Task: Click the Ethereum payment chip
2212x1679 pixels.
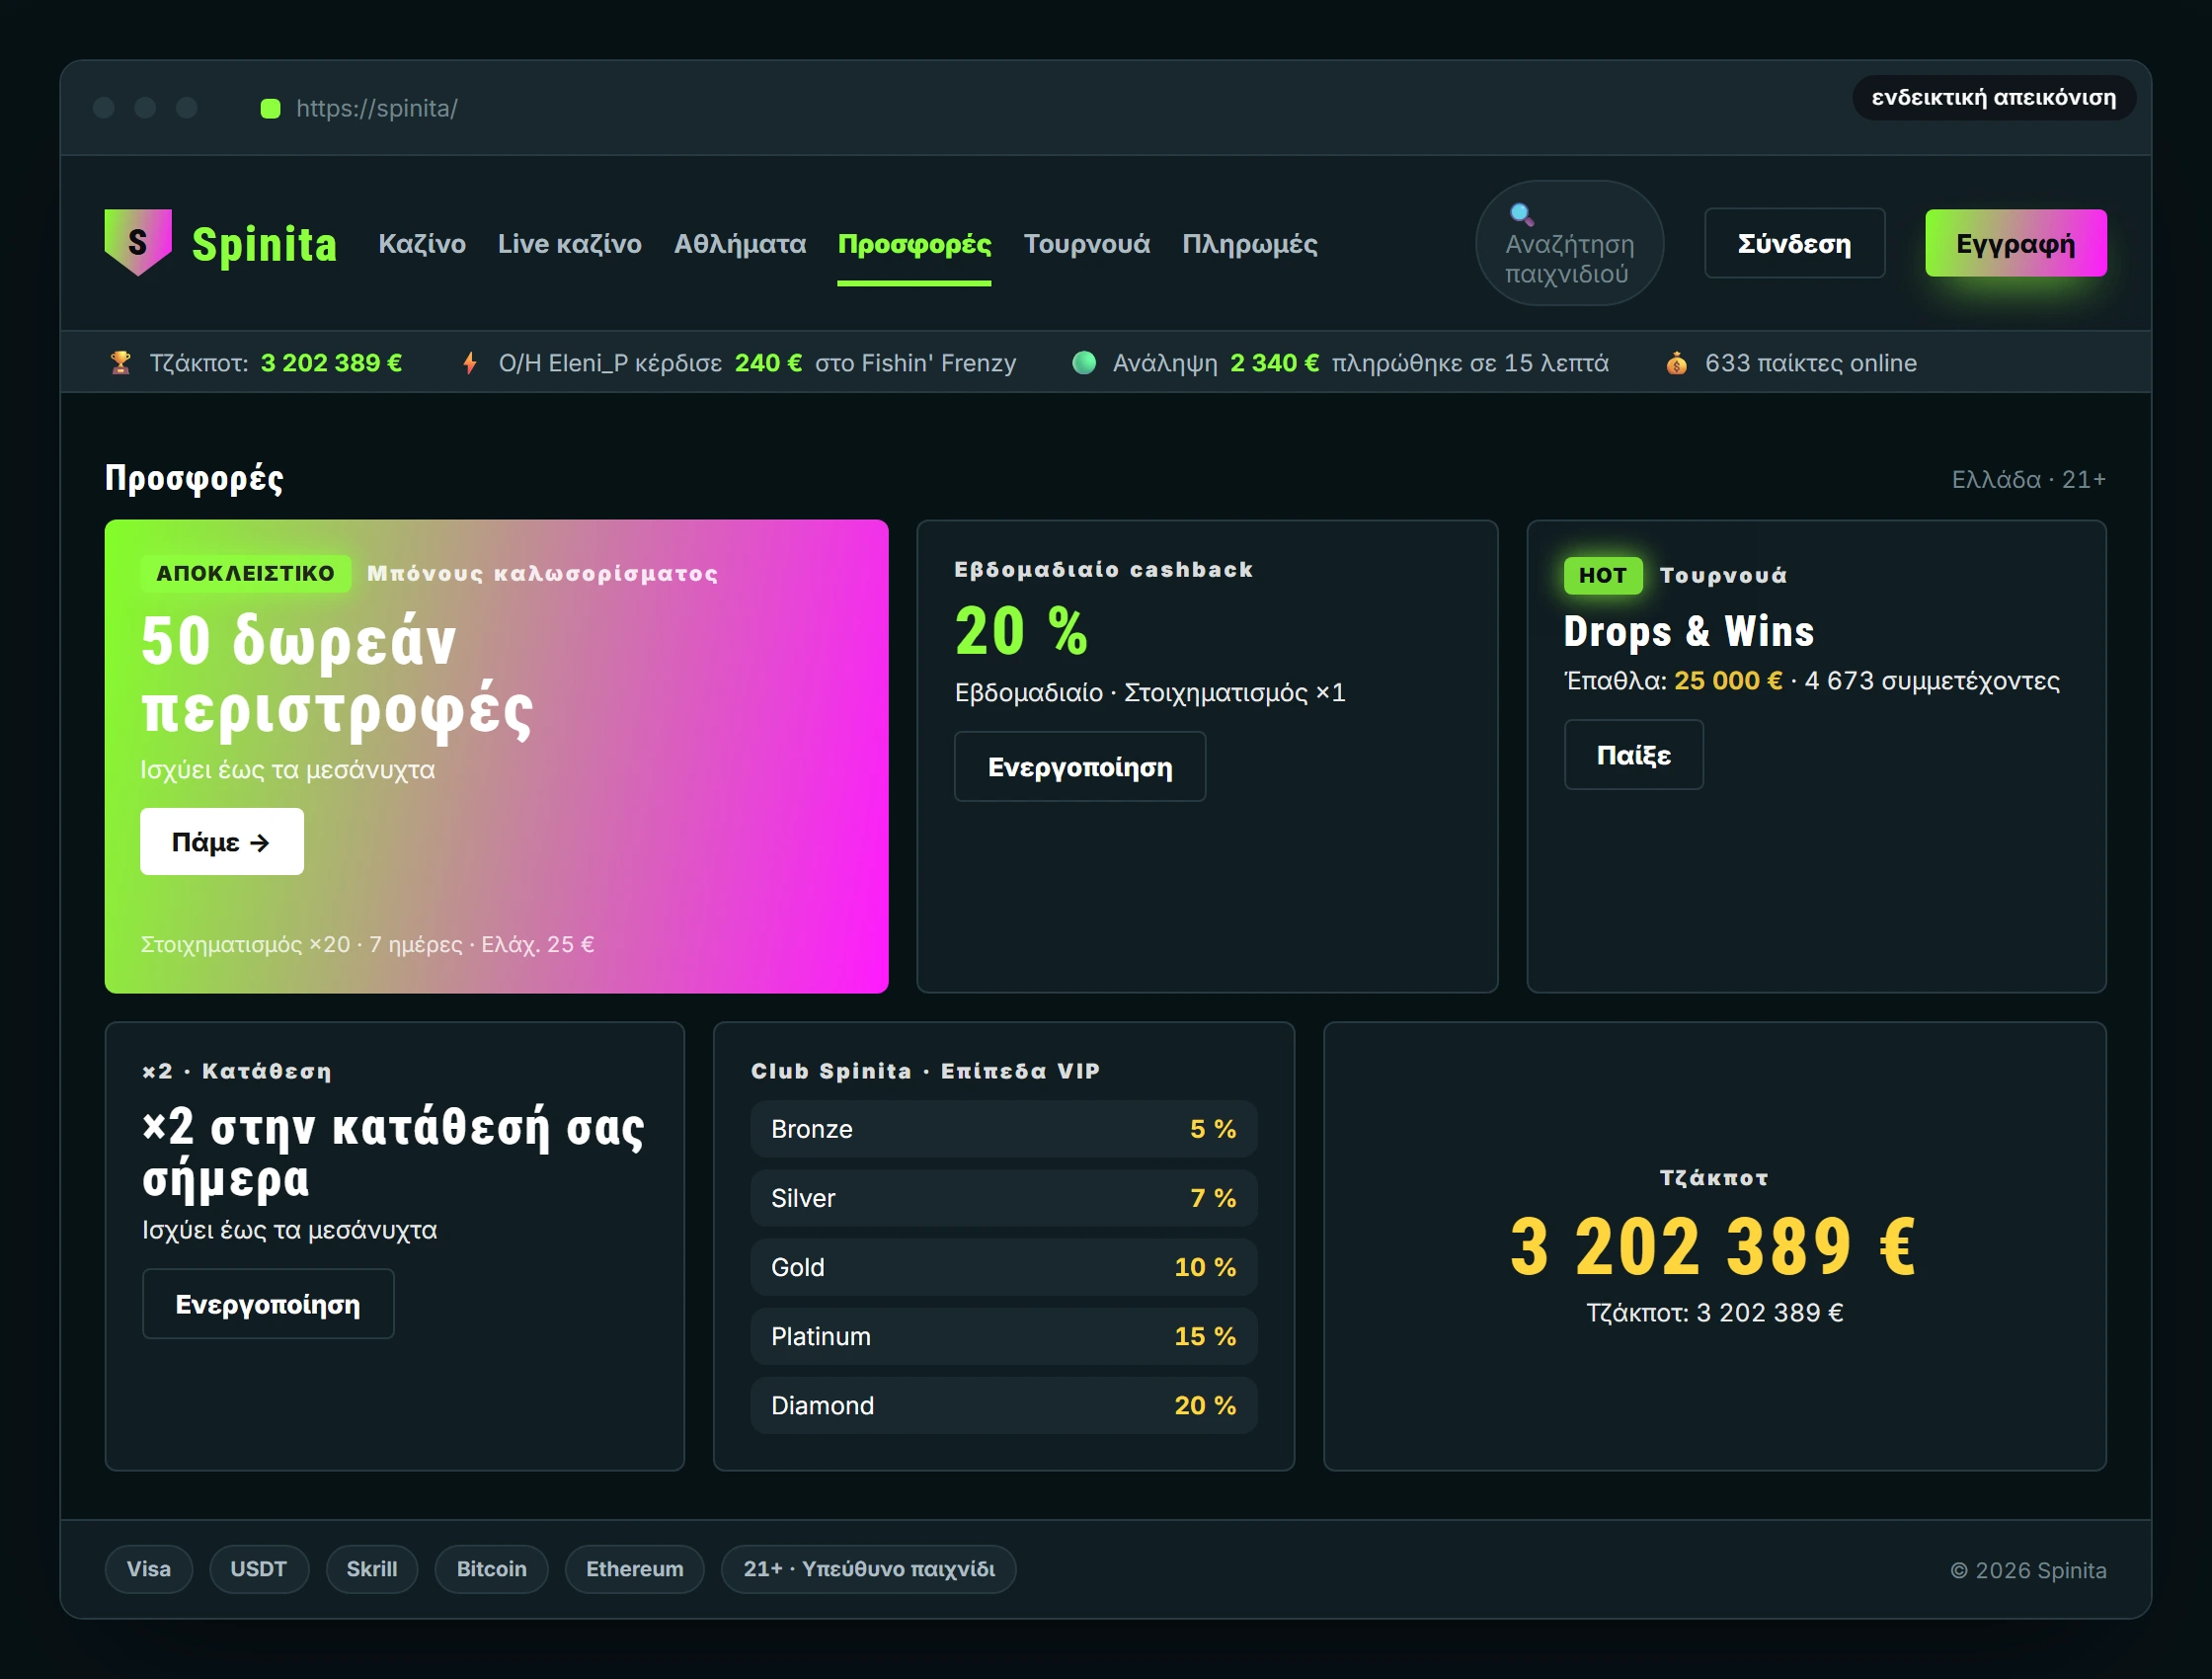Action: 635,1569
